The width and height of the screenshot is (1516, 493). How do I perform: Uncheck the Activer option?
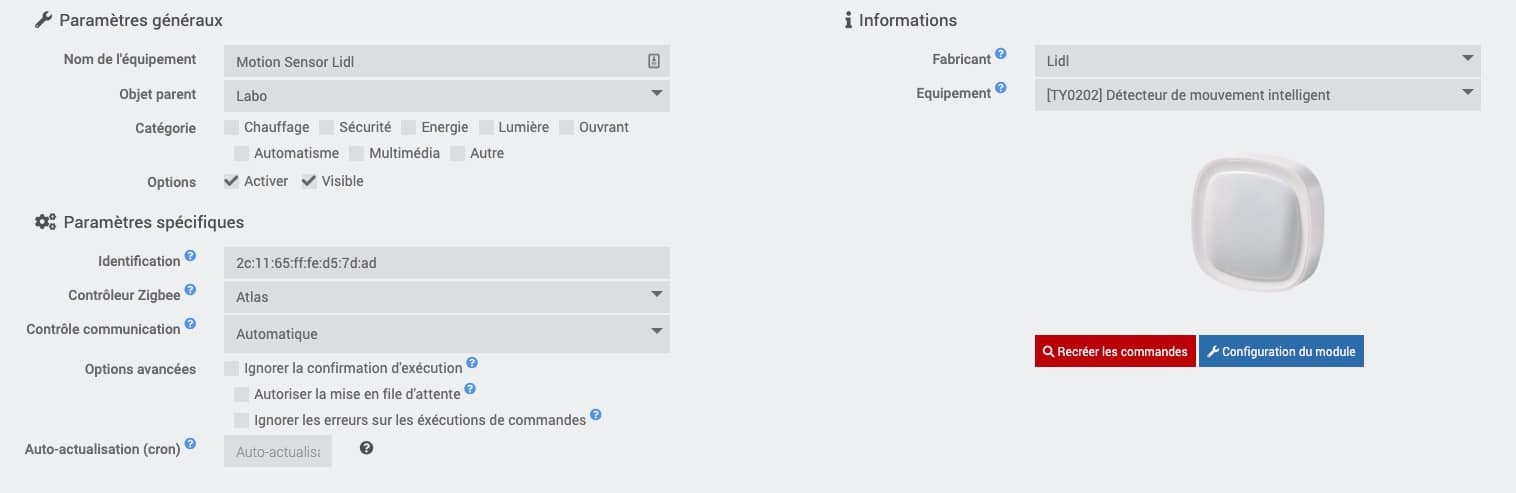[231, 181]
